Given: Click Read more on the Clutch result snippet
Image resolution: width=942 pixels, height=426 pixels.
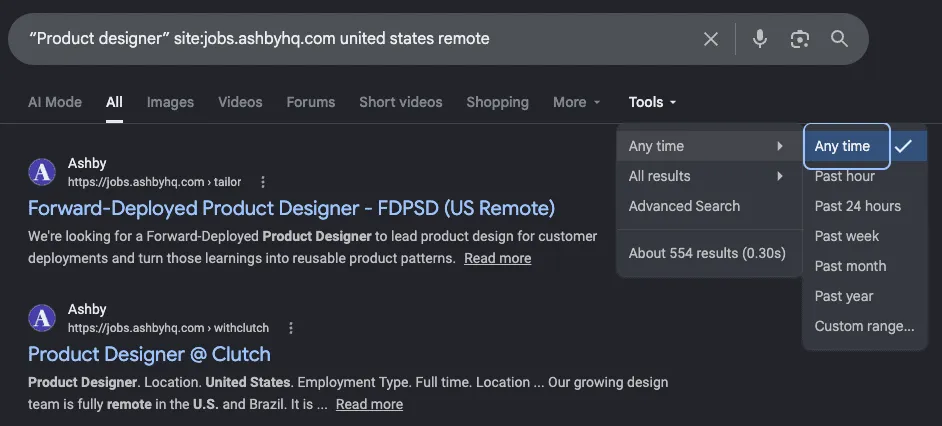Looking at the screenshot, I should point(369,404).
